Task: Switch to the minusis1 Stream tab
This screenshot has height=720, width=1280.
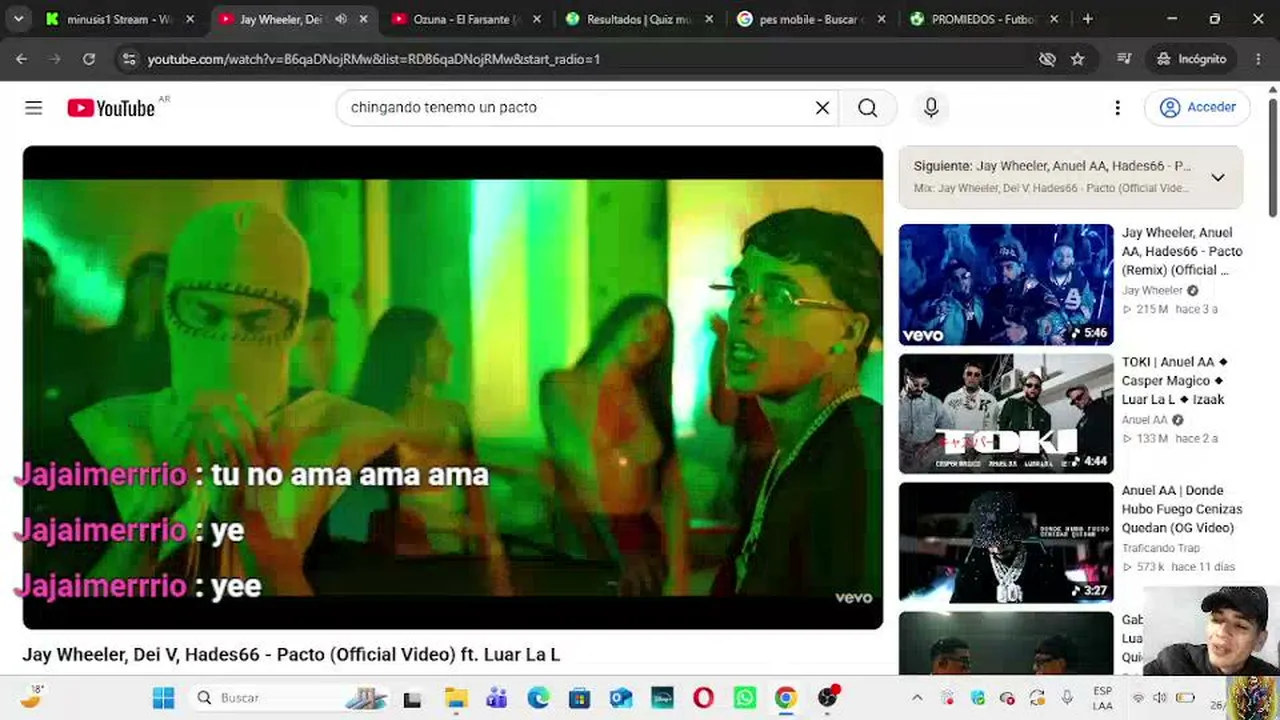Action: (x=120, y=19)
